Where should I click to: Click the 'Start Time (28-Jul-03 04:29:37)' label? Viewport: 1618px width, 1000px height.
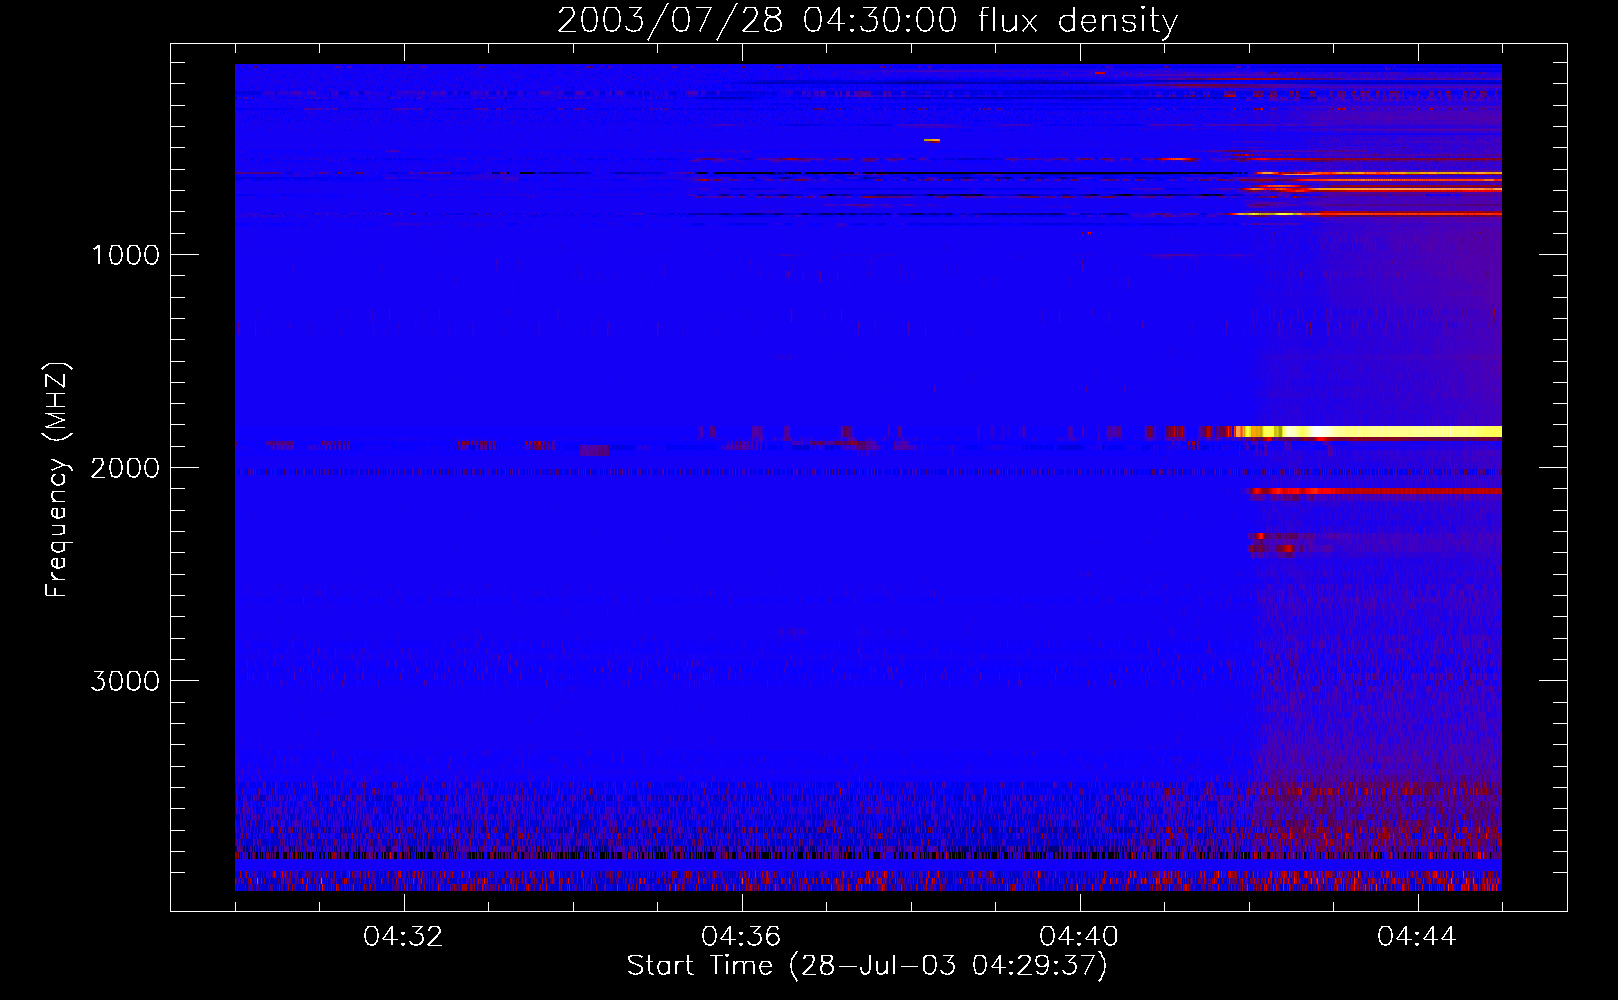(x=867, y=965)
